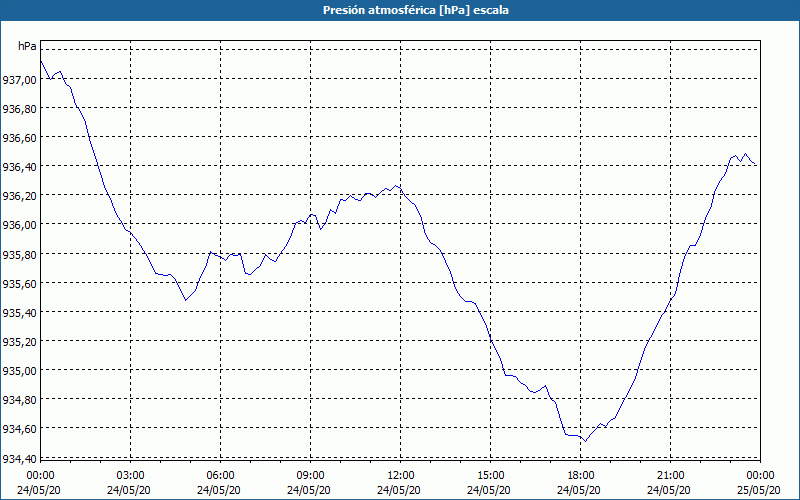This screenshot has width=800, height=500.
Task: Click the 936,20 y-axis label
Action: (19, 196)
